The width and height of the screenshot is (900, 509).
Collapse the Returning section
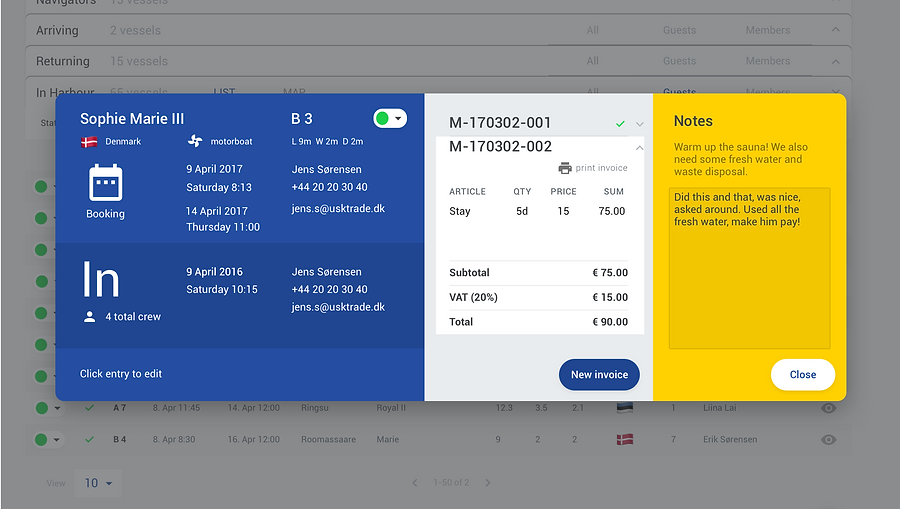tap(836, 61)
